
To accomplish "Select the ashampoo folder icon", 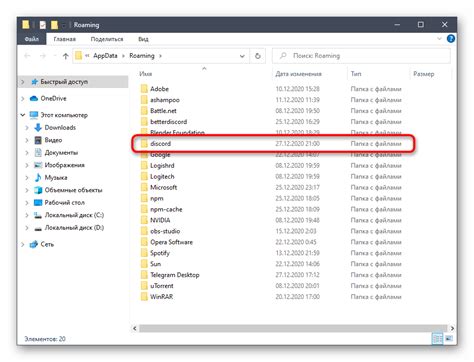I will pyautogui.click(x=144, y=100).
